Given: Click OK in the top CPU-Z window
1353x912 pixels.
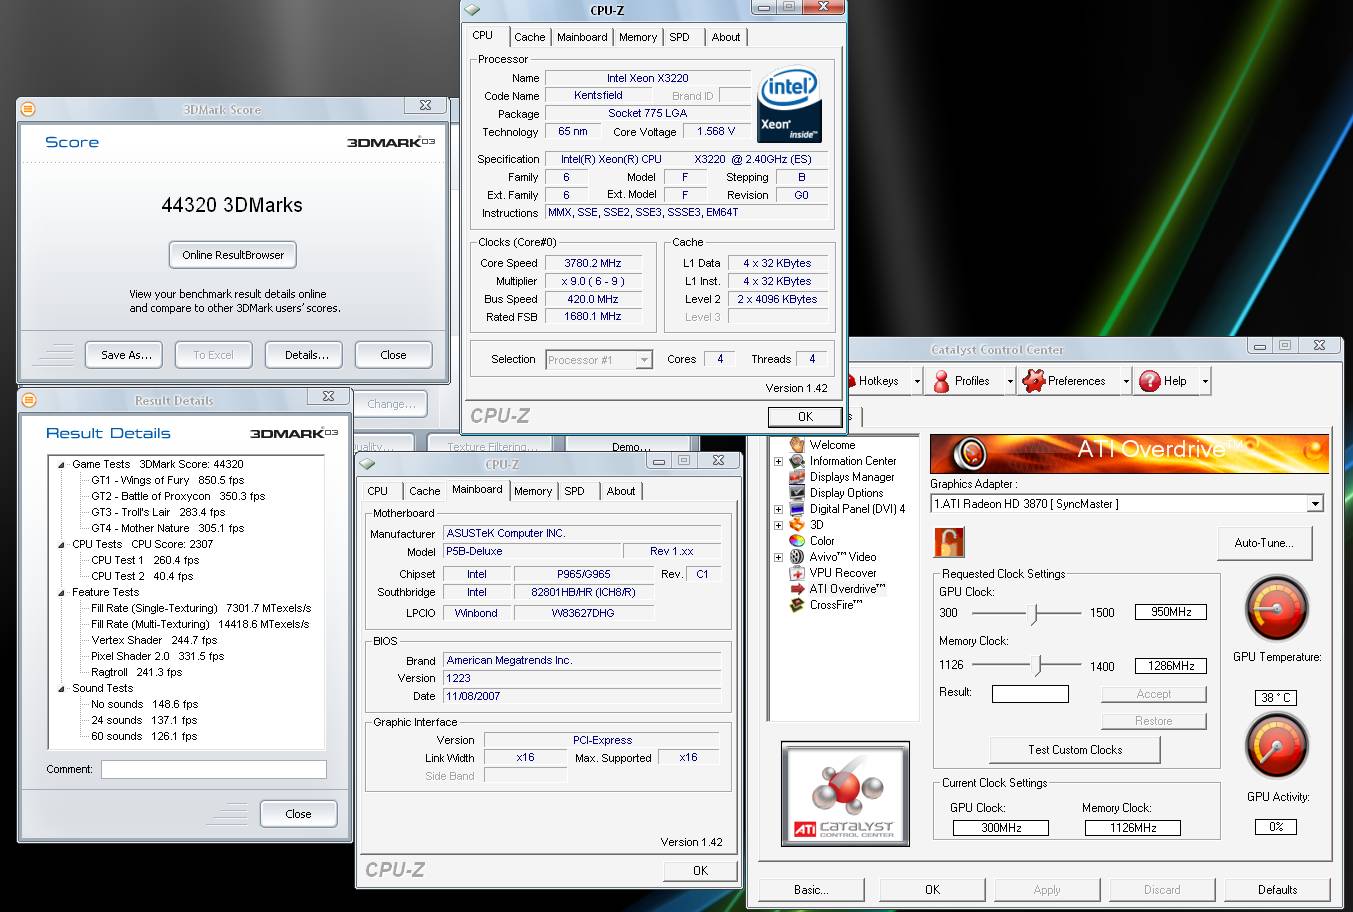Looking at the screenshot, I should 805,417.
